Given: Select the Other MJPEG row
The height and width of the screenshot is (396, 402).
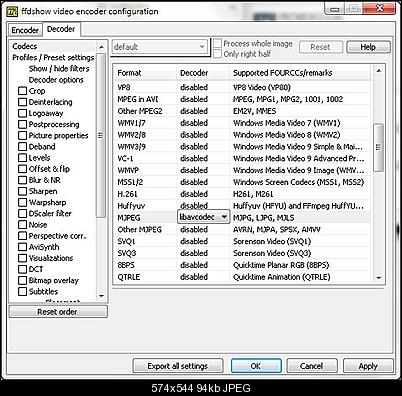Looking at the screenshot, I should [x=243, y=229].
